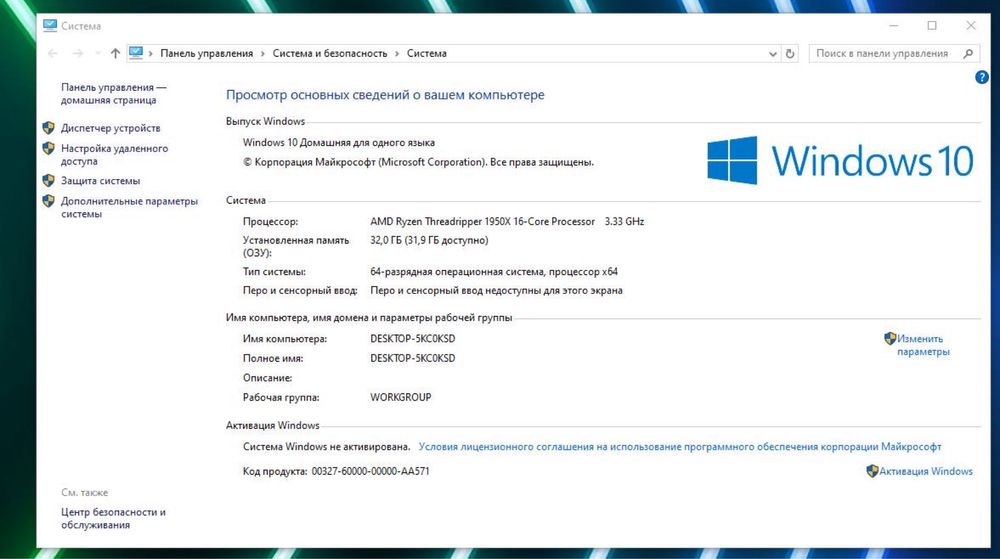Click the Перо и сенсорный ввод недоступны text

pos(496,291)
